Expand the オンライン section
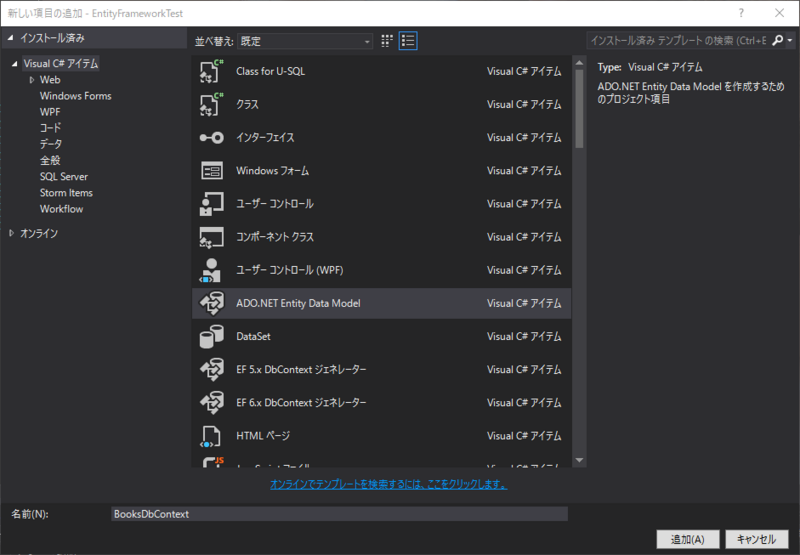The width and height of the screenshot is (800, 555). click(x=11, y=233)
